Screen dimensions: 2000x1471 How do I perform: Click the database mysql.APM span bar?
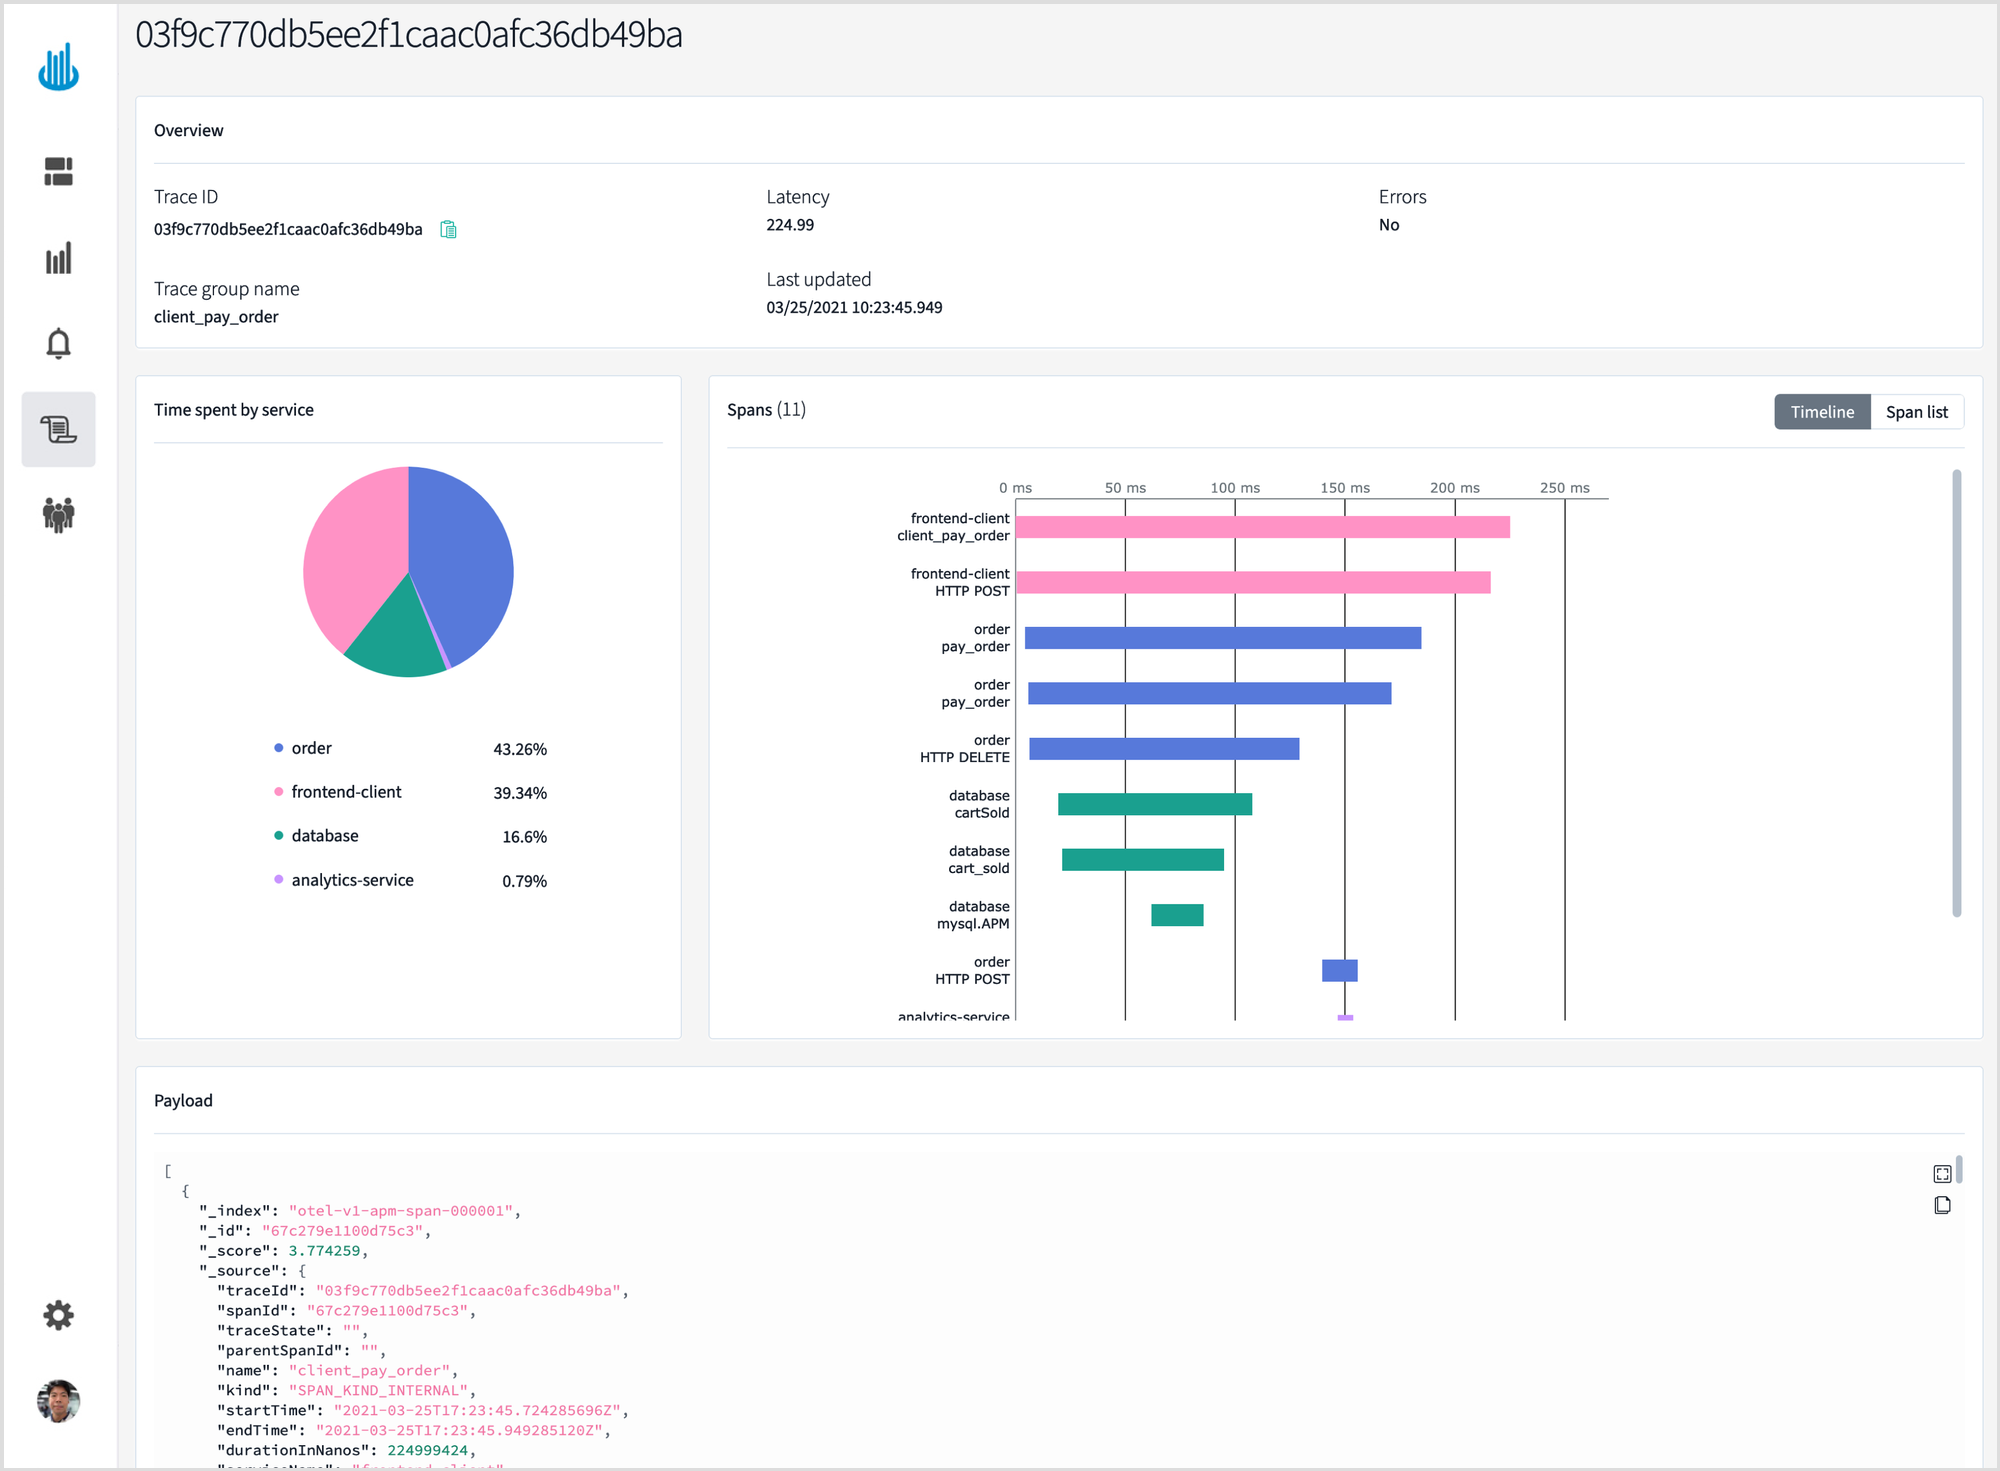click(x=1177, y=915)
